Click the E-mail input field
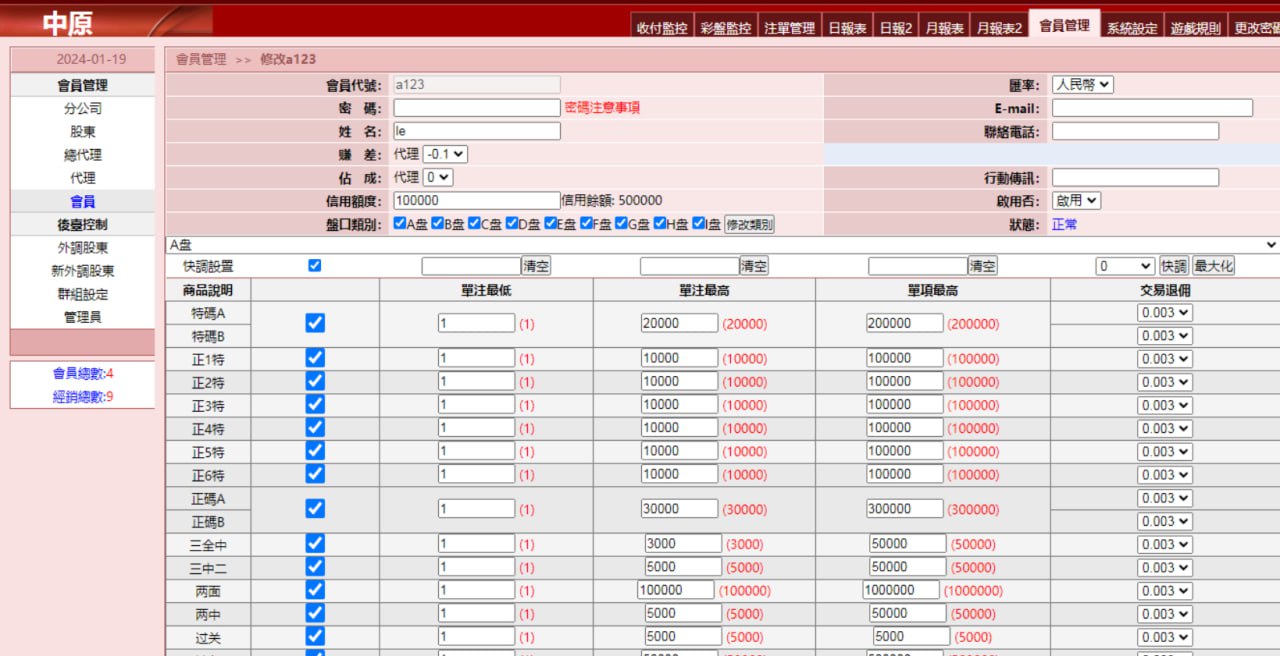The image size is (1280, 656). [1152, 108]
